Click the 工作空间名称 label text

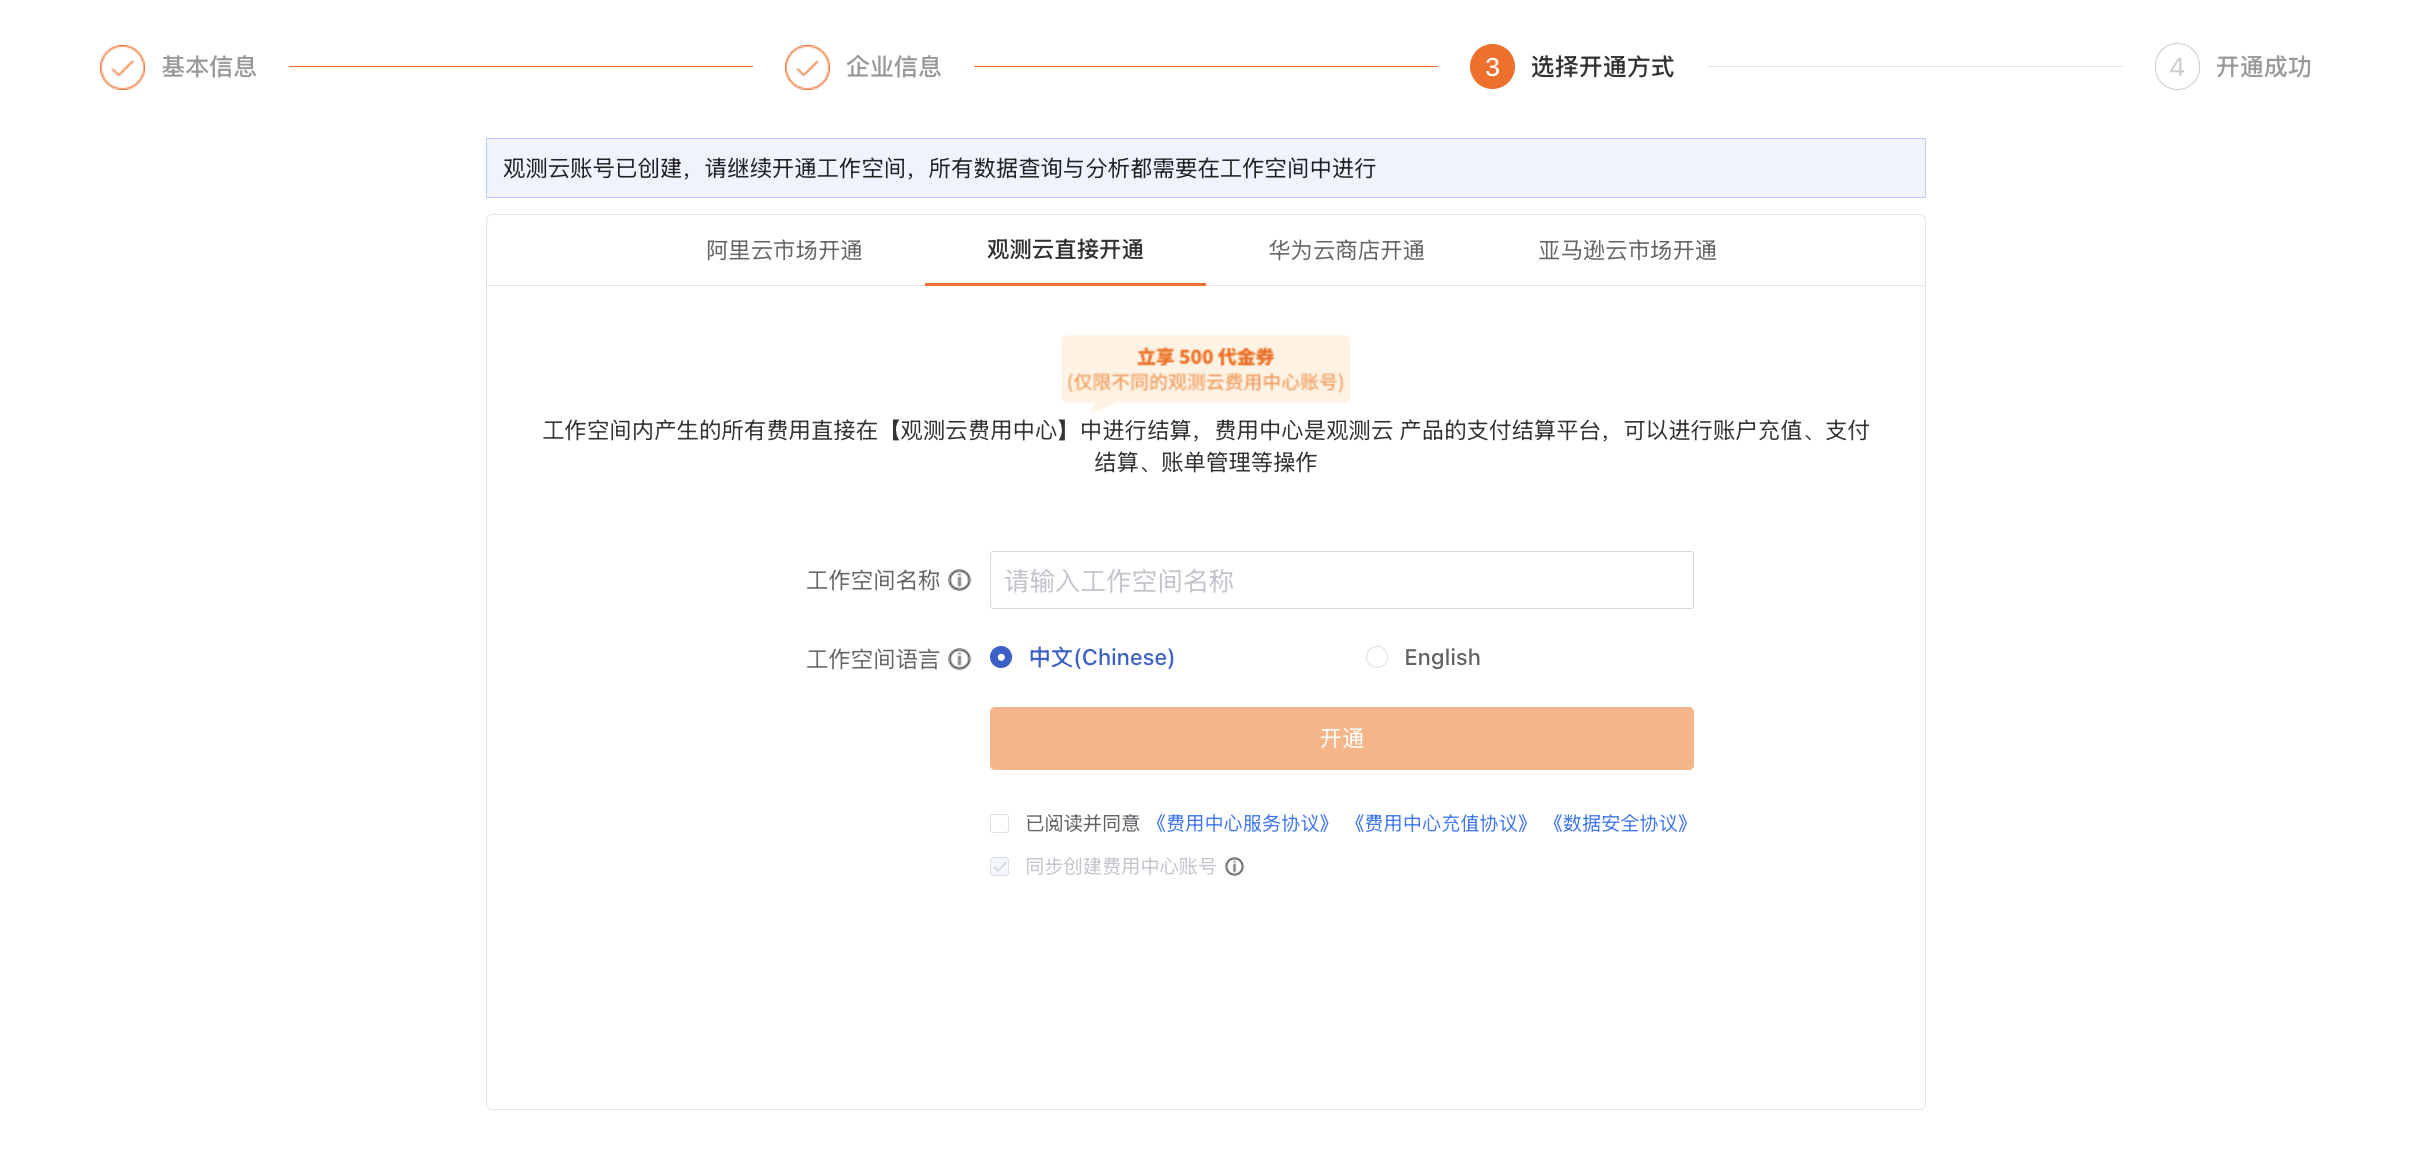(873, 580)
